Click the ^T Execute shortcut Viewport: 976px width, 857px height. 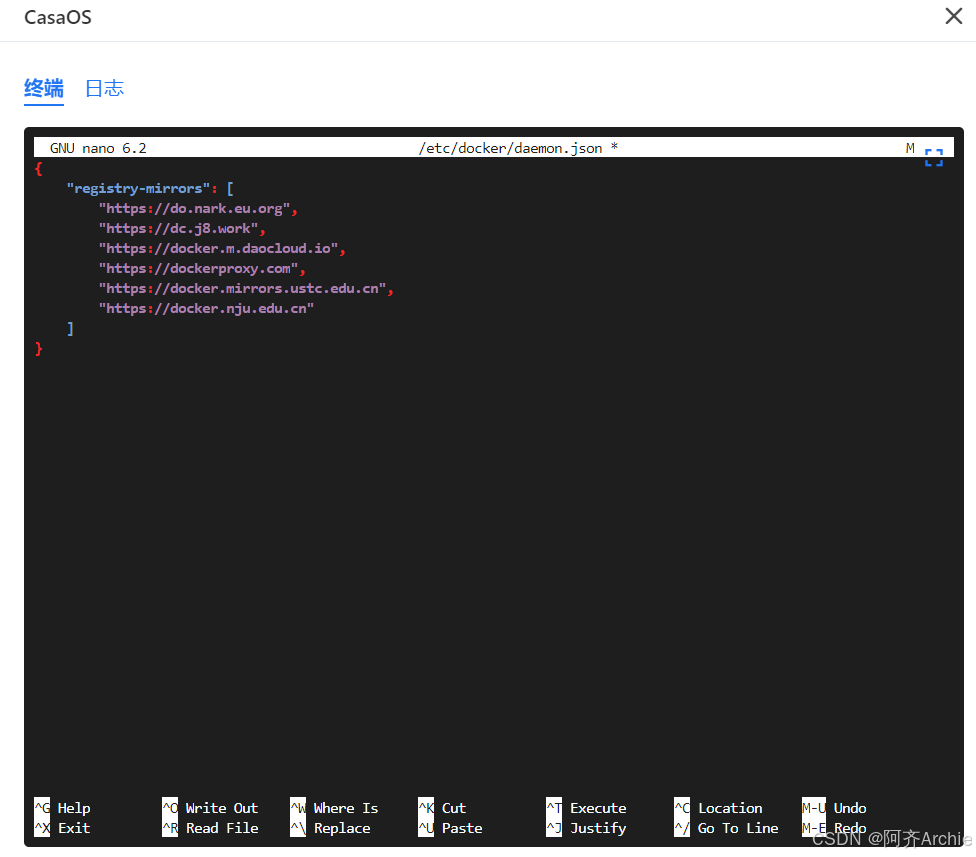tap(586, 808)
